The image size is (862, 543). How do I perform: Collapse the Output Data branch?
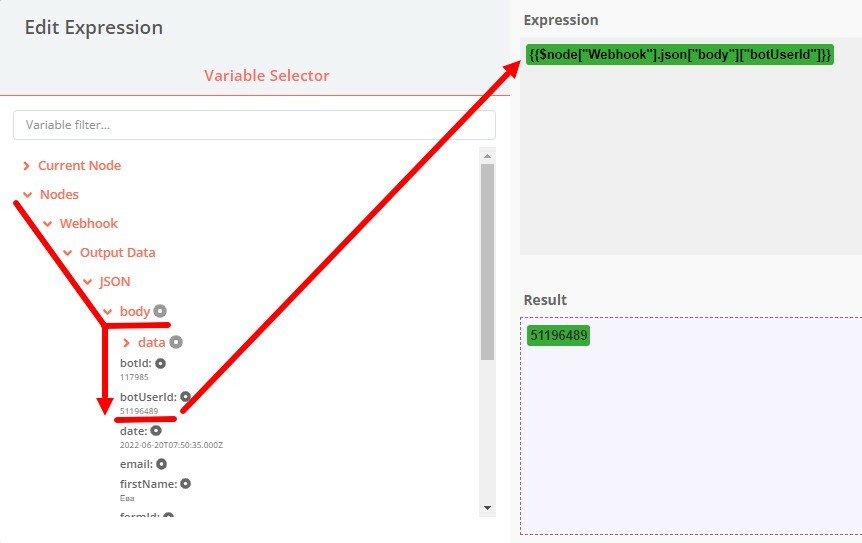[x=68, y=253]
